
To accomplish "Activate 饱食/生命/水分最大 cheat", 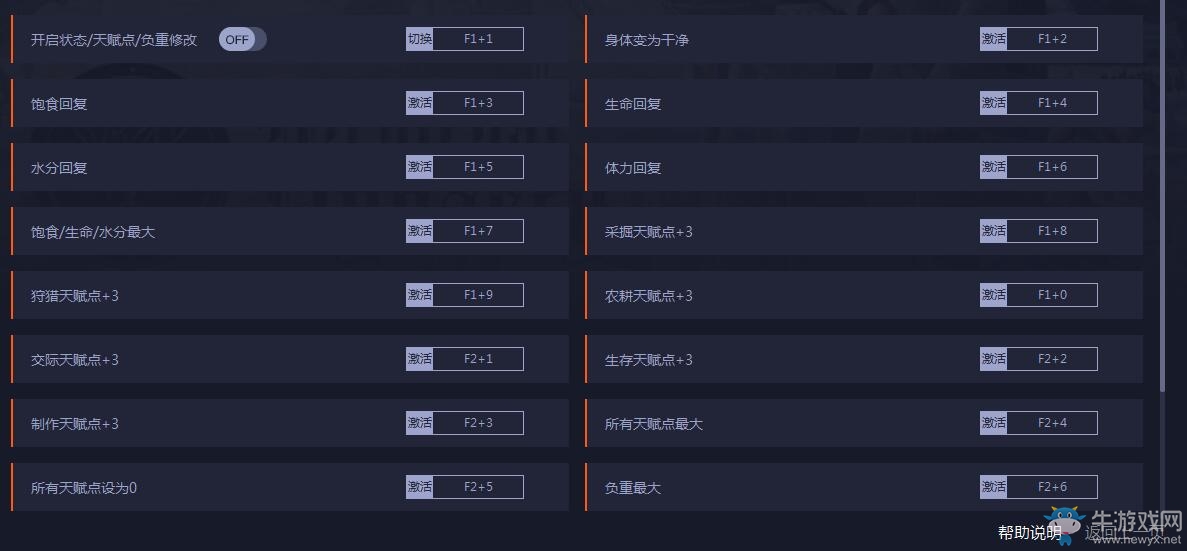I will [419, 231].
